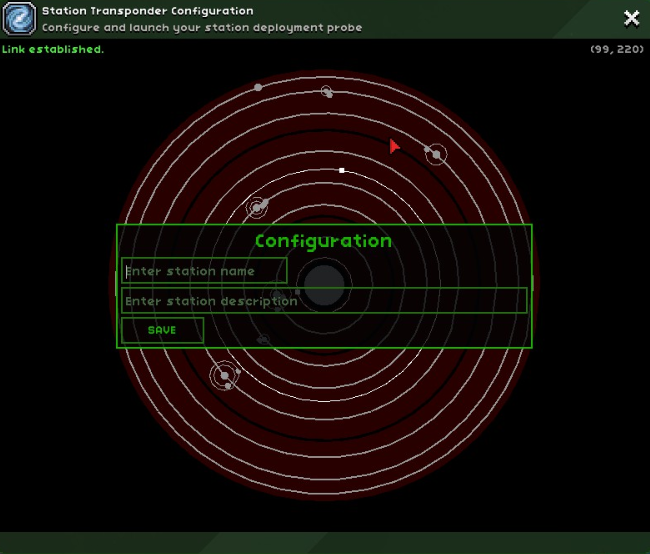Viewport: 650px width, 554px height.
Task: Click the Station Transponder icon in title bar
Action: pyautogui.click(x=19, y=18)
